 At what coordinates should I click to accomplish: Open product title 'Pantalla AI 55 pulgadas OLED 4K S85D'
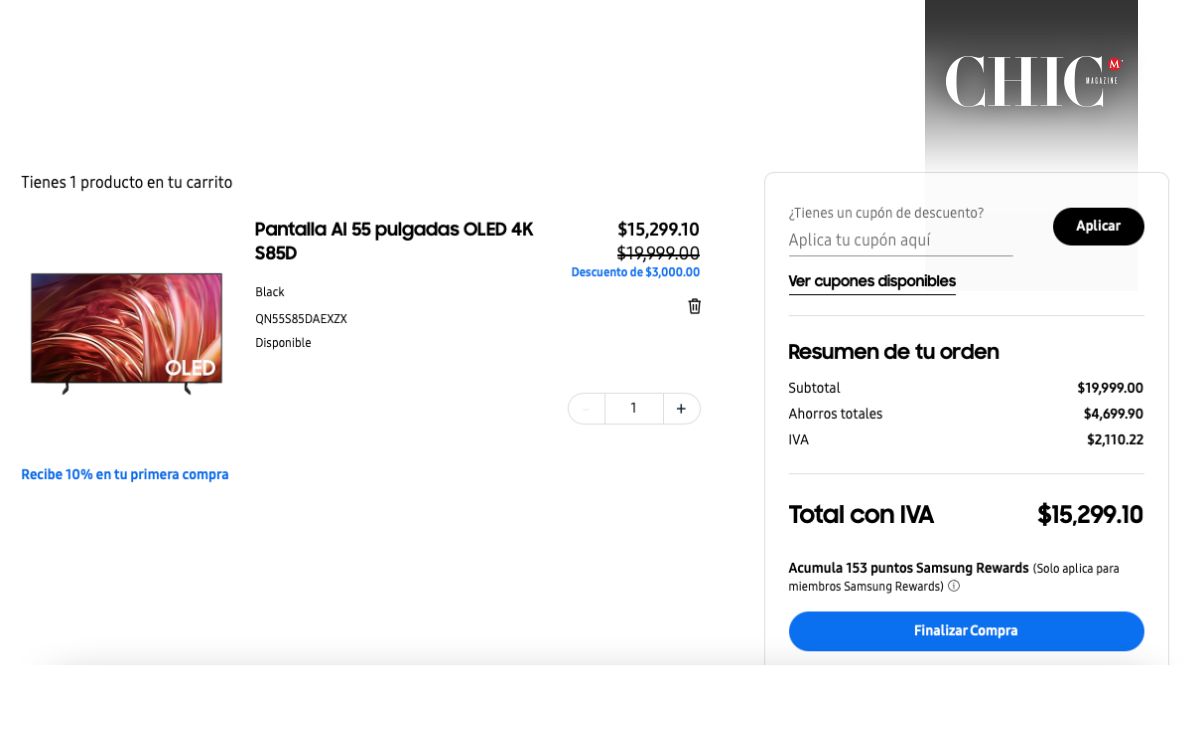[x=394, y=241]
